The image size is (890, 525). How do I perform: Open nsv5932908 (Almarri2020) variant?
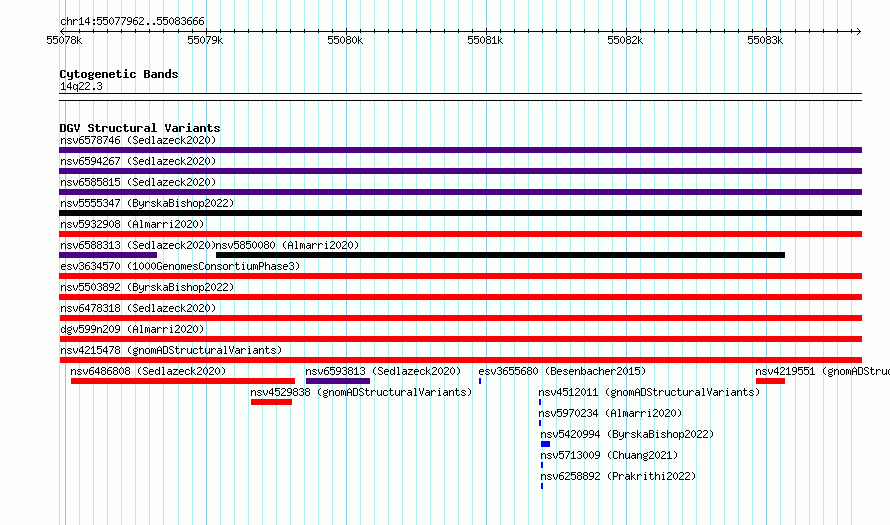(132, 224)
